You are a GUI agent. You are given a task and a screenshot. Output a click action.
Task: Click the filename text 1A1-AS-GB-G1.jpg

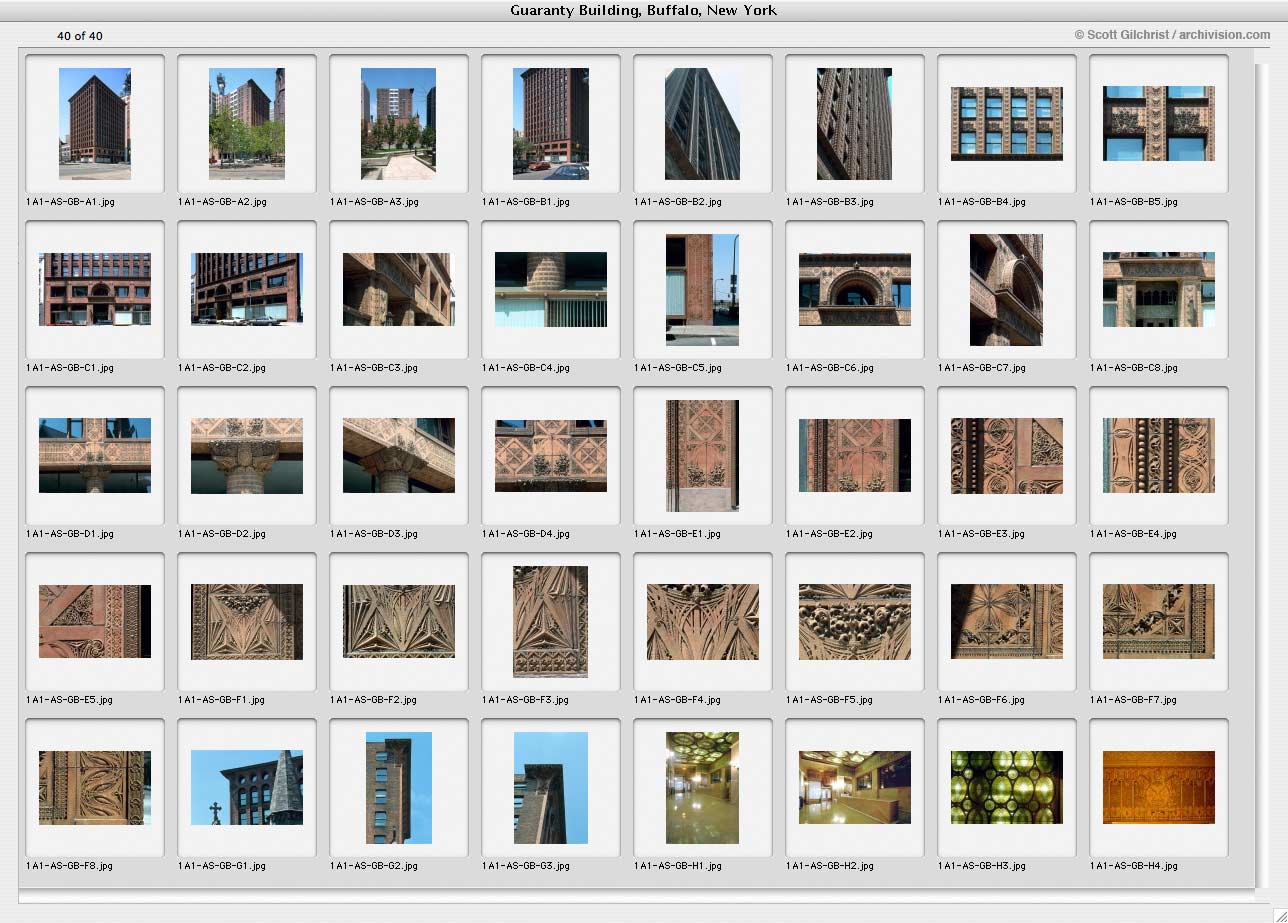[222, 866]
